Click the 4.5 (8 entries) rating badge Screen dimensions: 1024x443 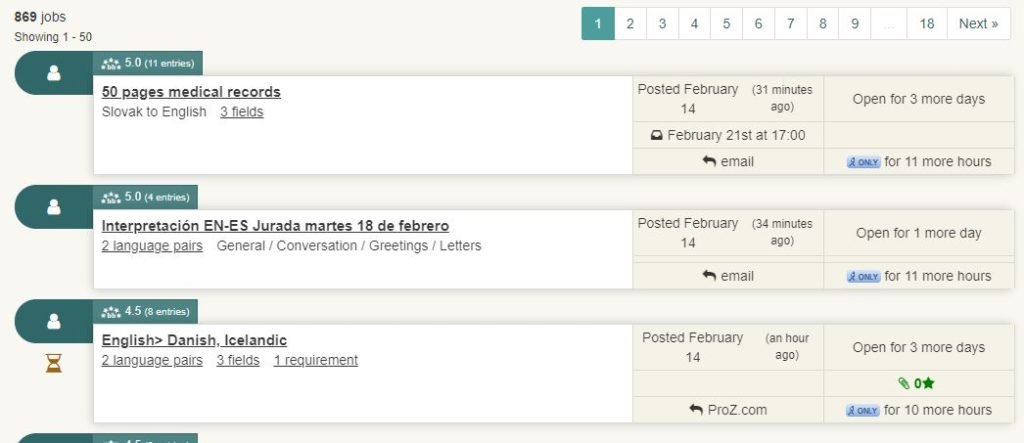pos(145,311)
